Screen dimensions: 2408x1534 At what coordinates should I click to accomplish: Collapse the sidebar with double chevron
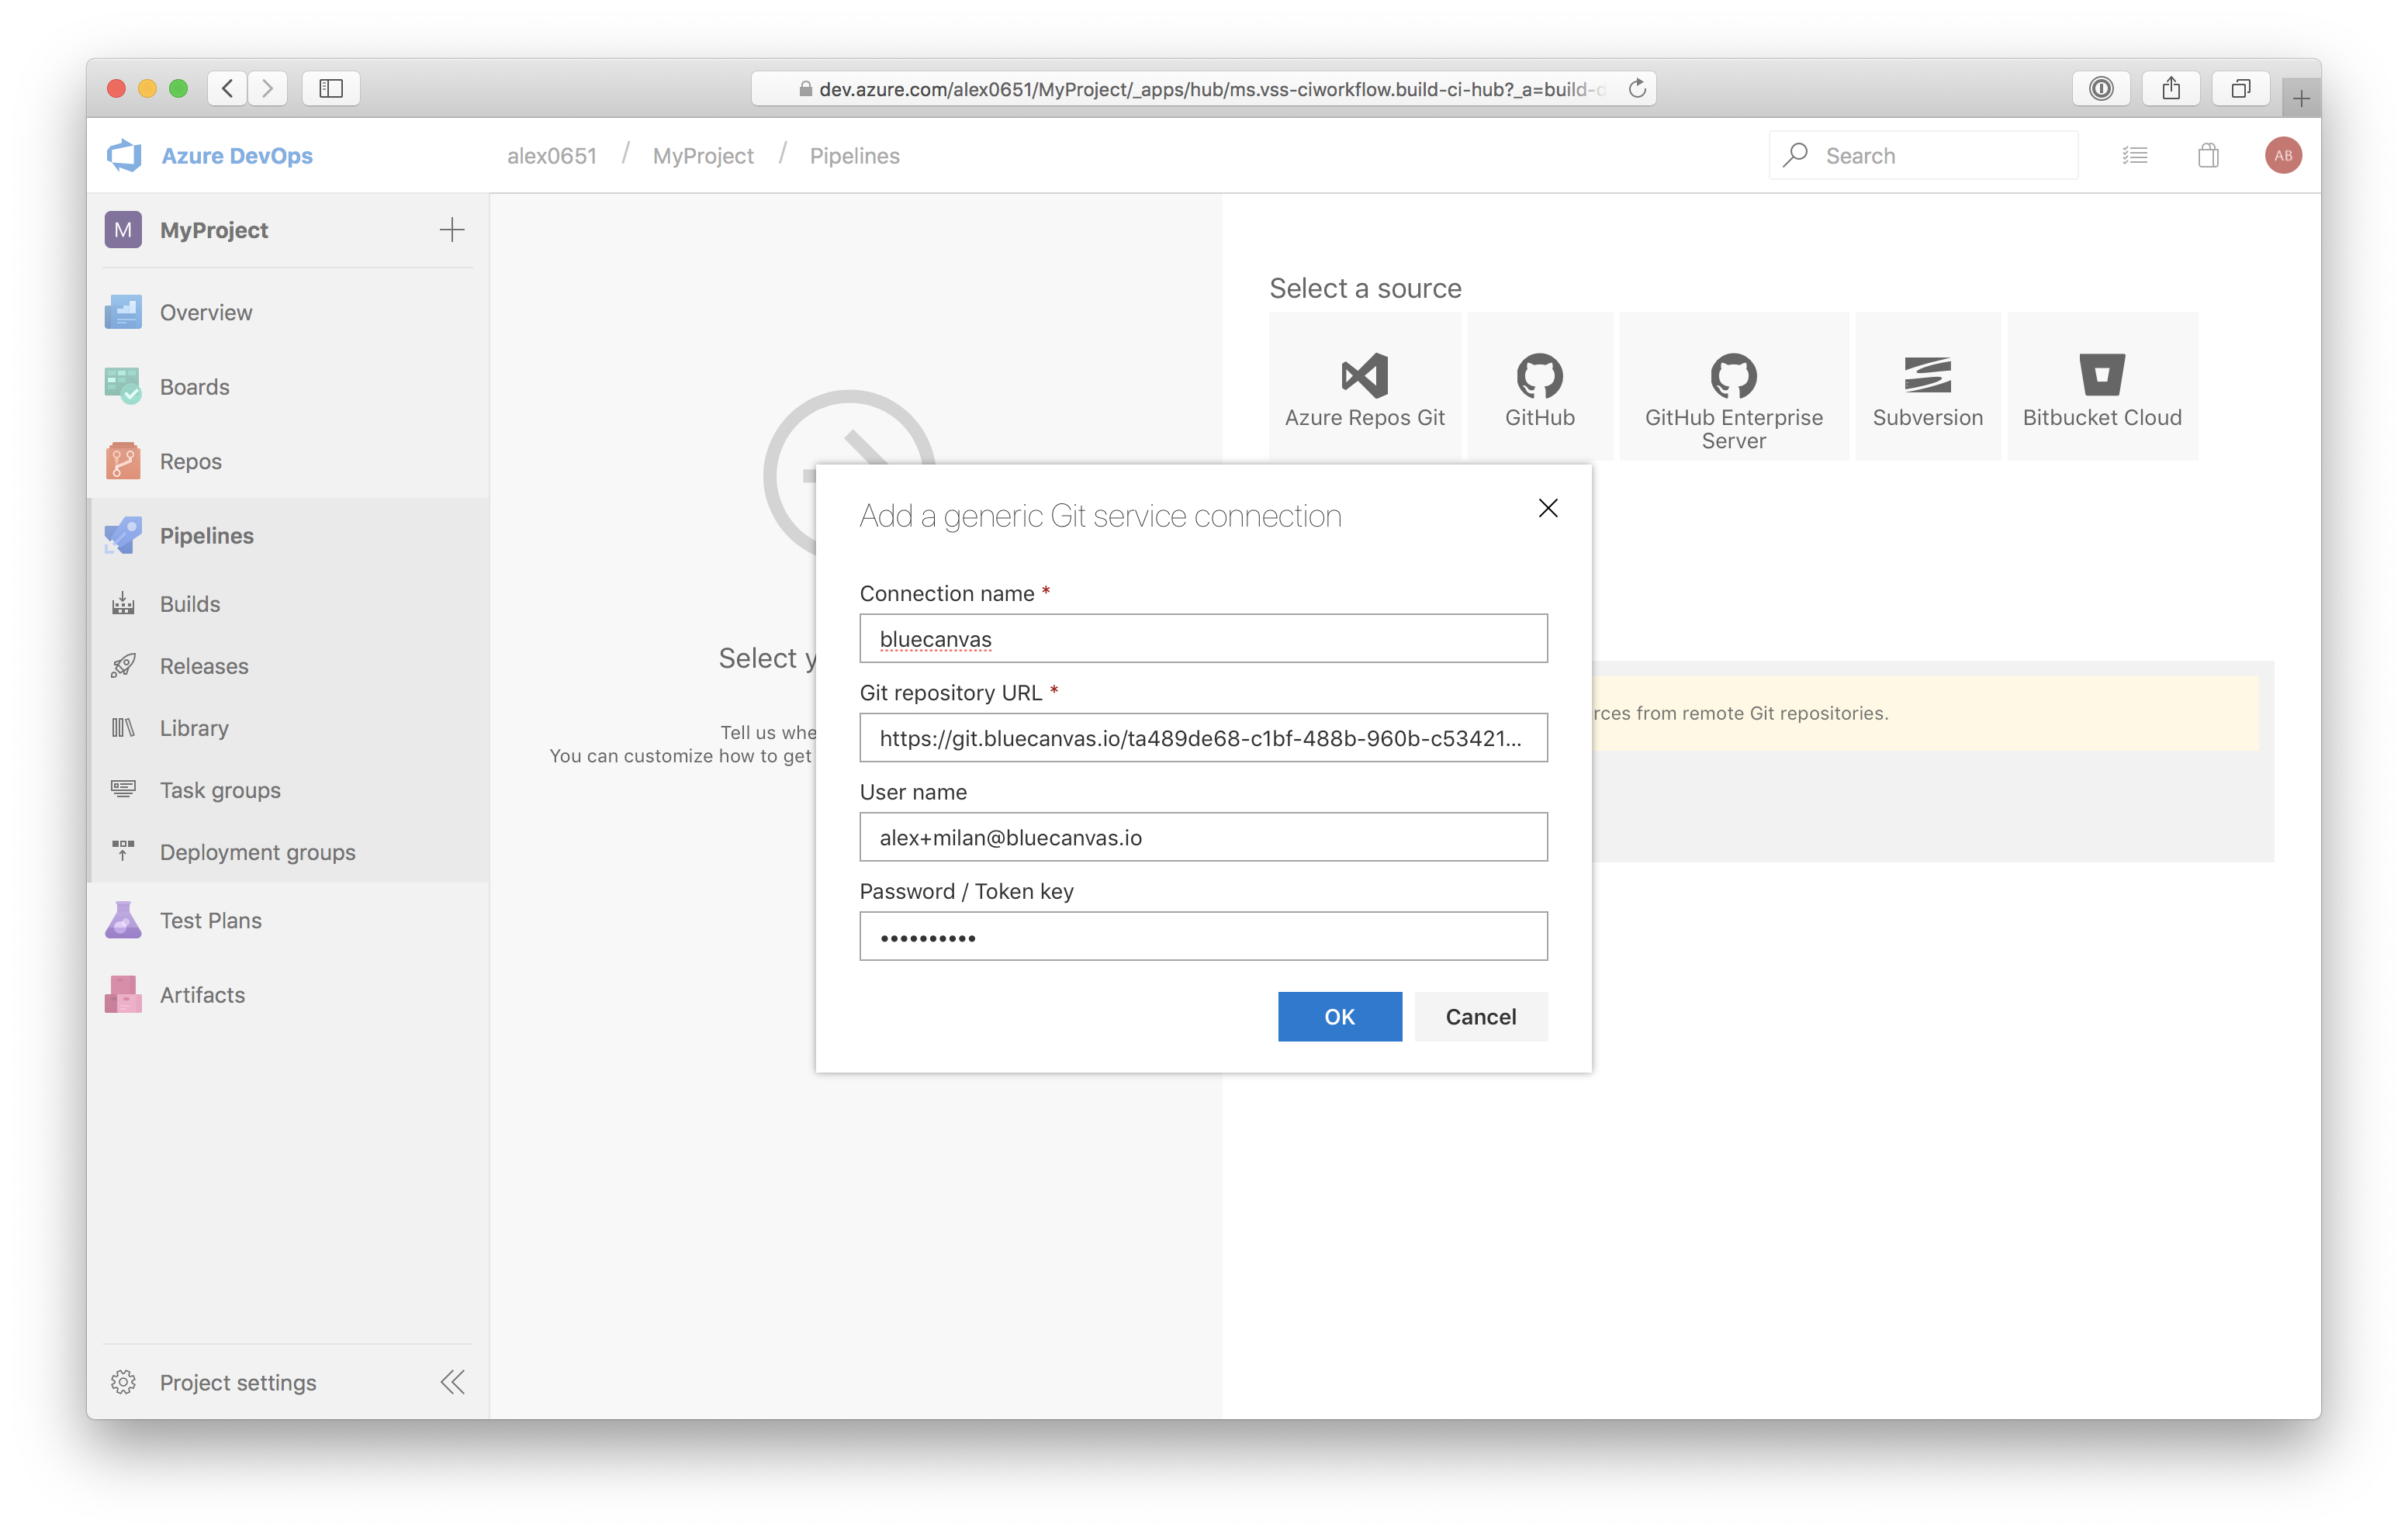coord(452,1382)
